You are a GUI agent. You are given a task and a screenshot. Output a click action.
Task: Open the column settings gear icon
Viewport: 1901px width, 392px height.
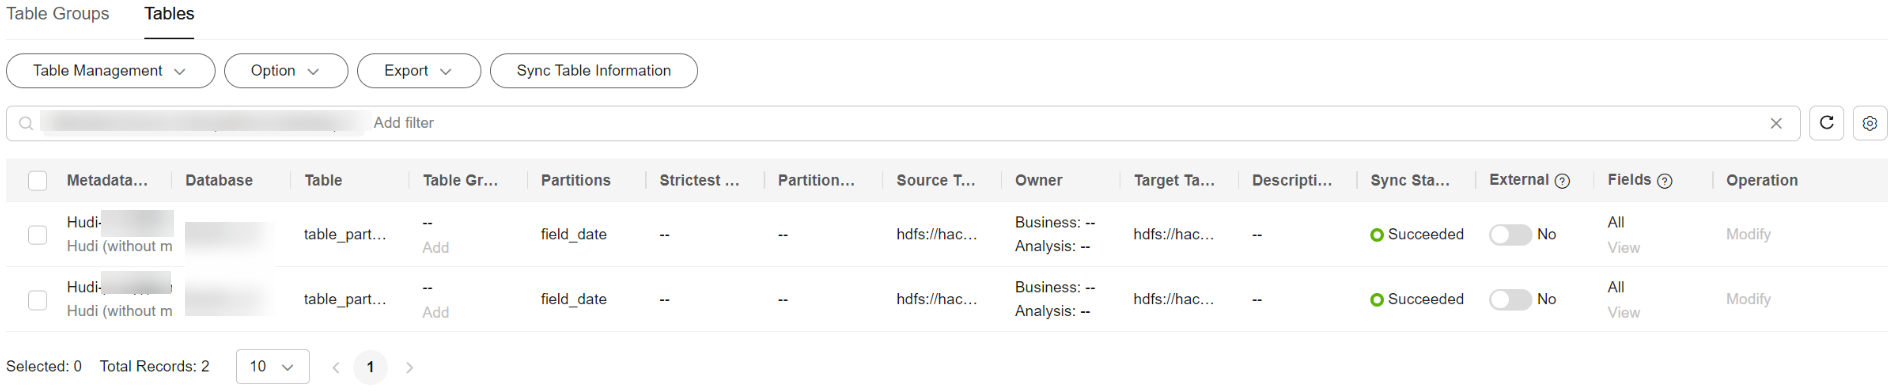click(x=1869, y=123)
